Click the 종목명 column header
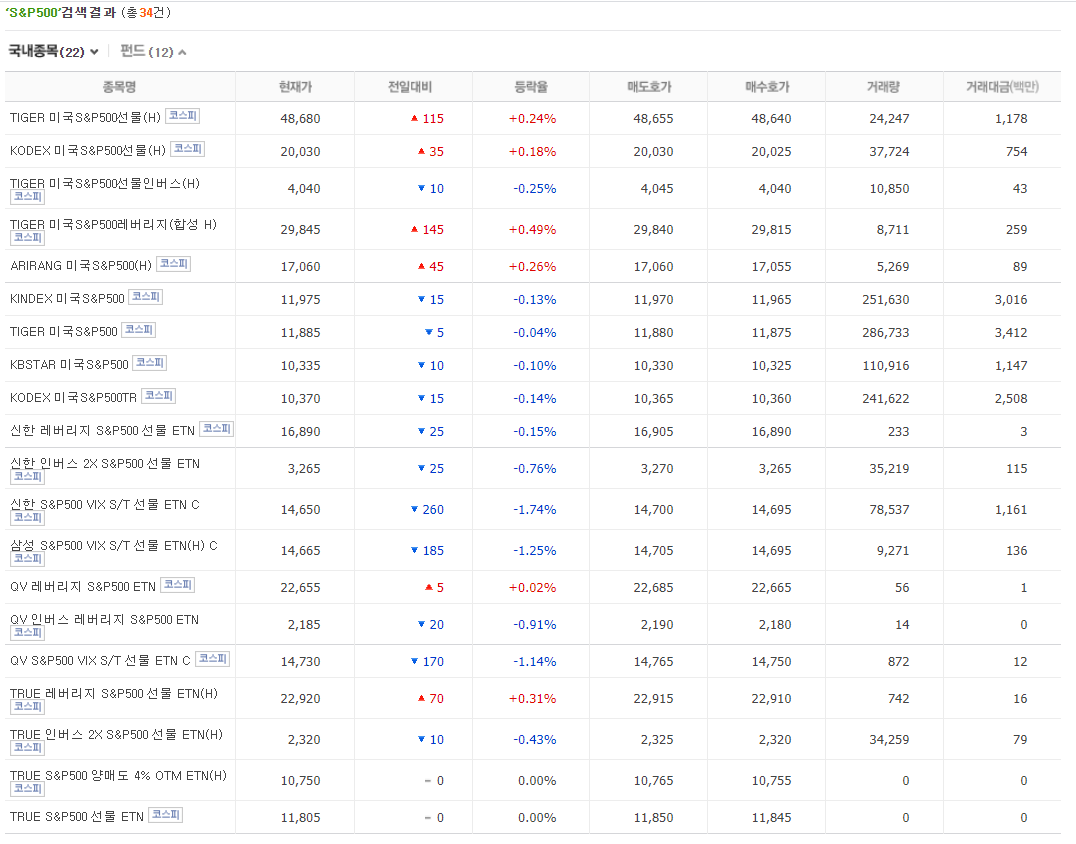The height and width of the screenshot is (844, 1076). (x=119, y=87)
